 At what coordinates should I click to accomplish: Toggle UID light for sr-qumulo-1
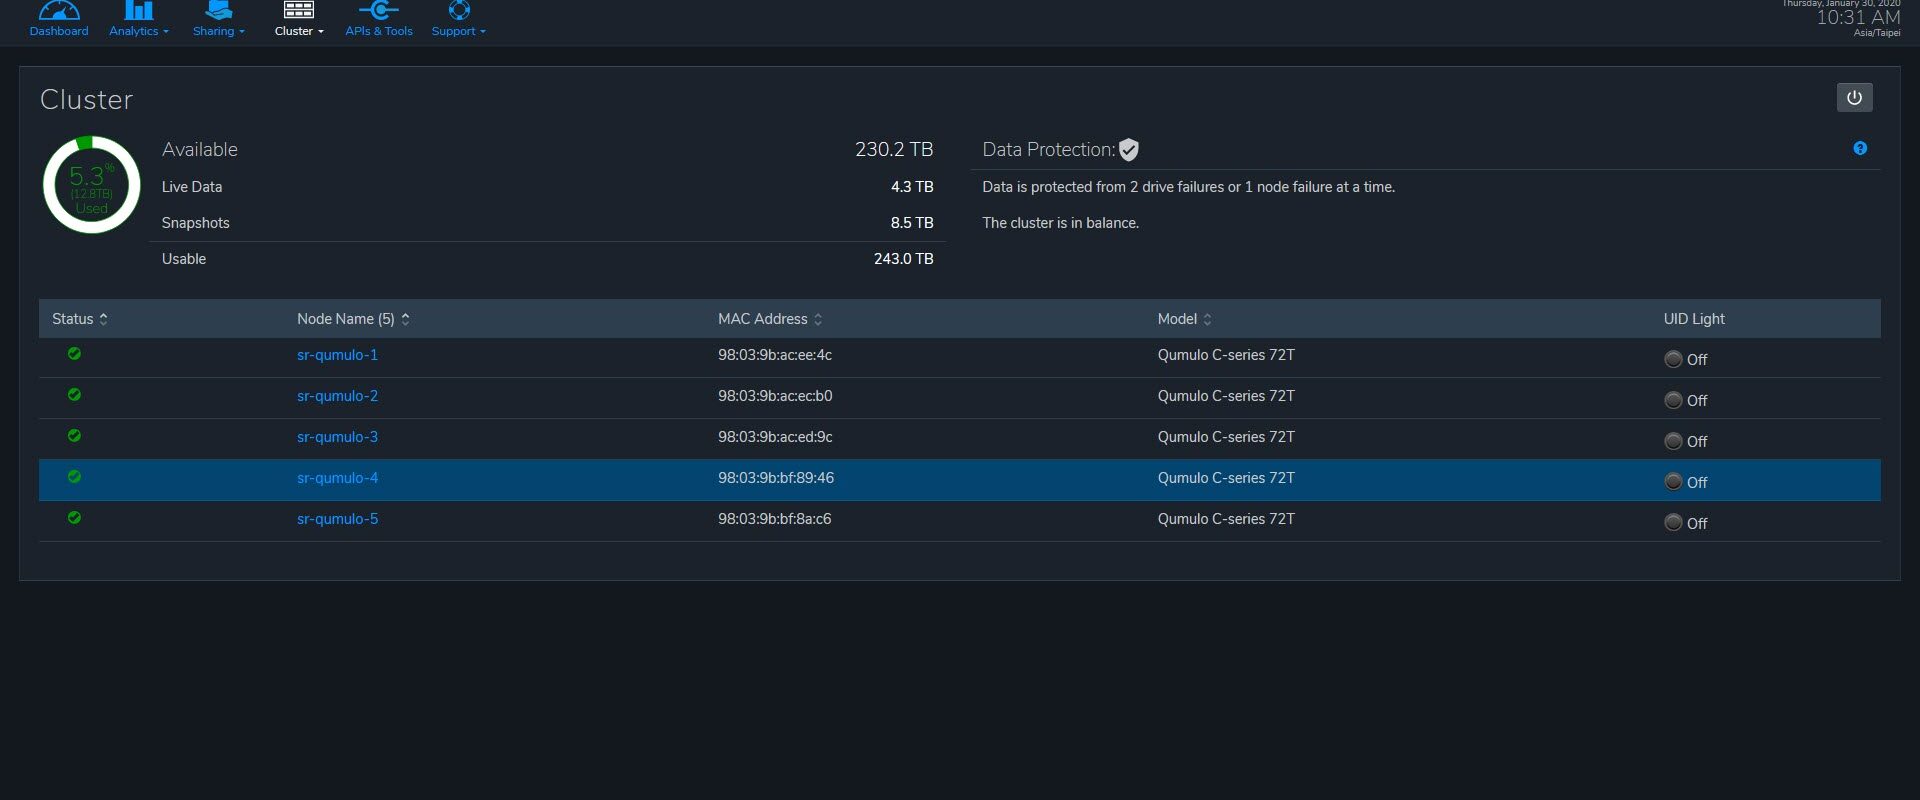tap(1673, 359)
